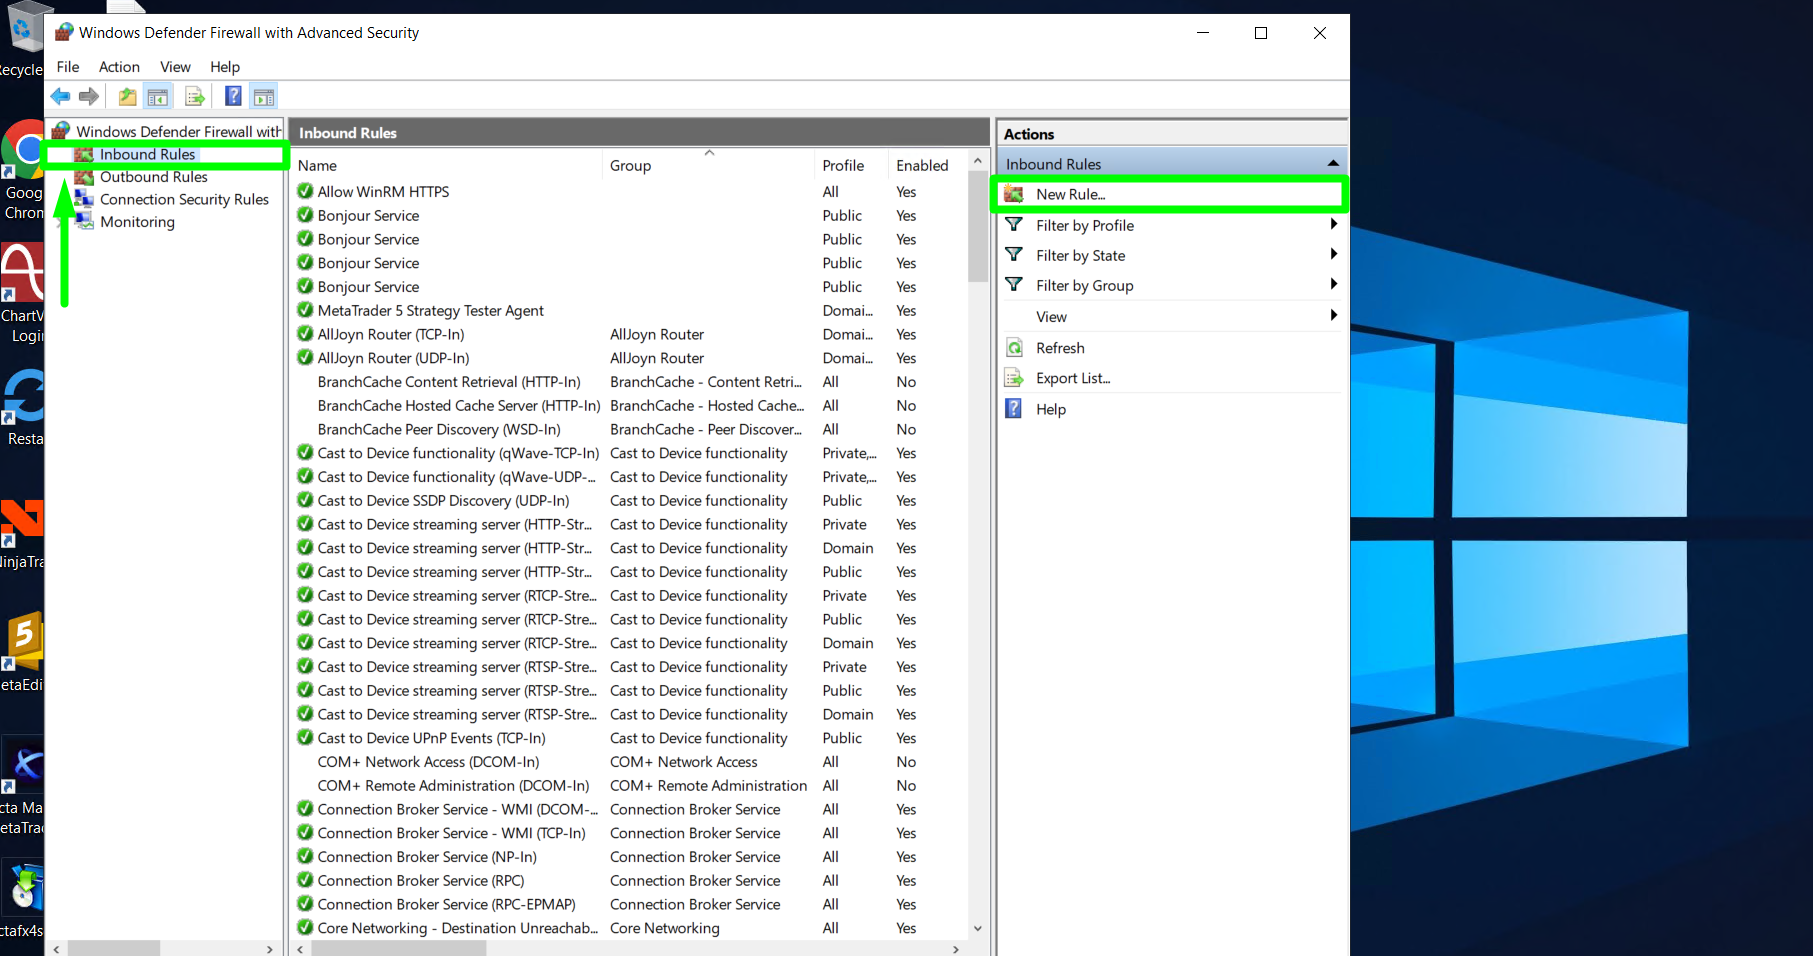Click the Export List icon in Actions pane
The width and height of the screenshot is (1813, 956).
pyautogui.click(x=1014, y=378)
